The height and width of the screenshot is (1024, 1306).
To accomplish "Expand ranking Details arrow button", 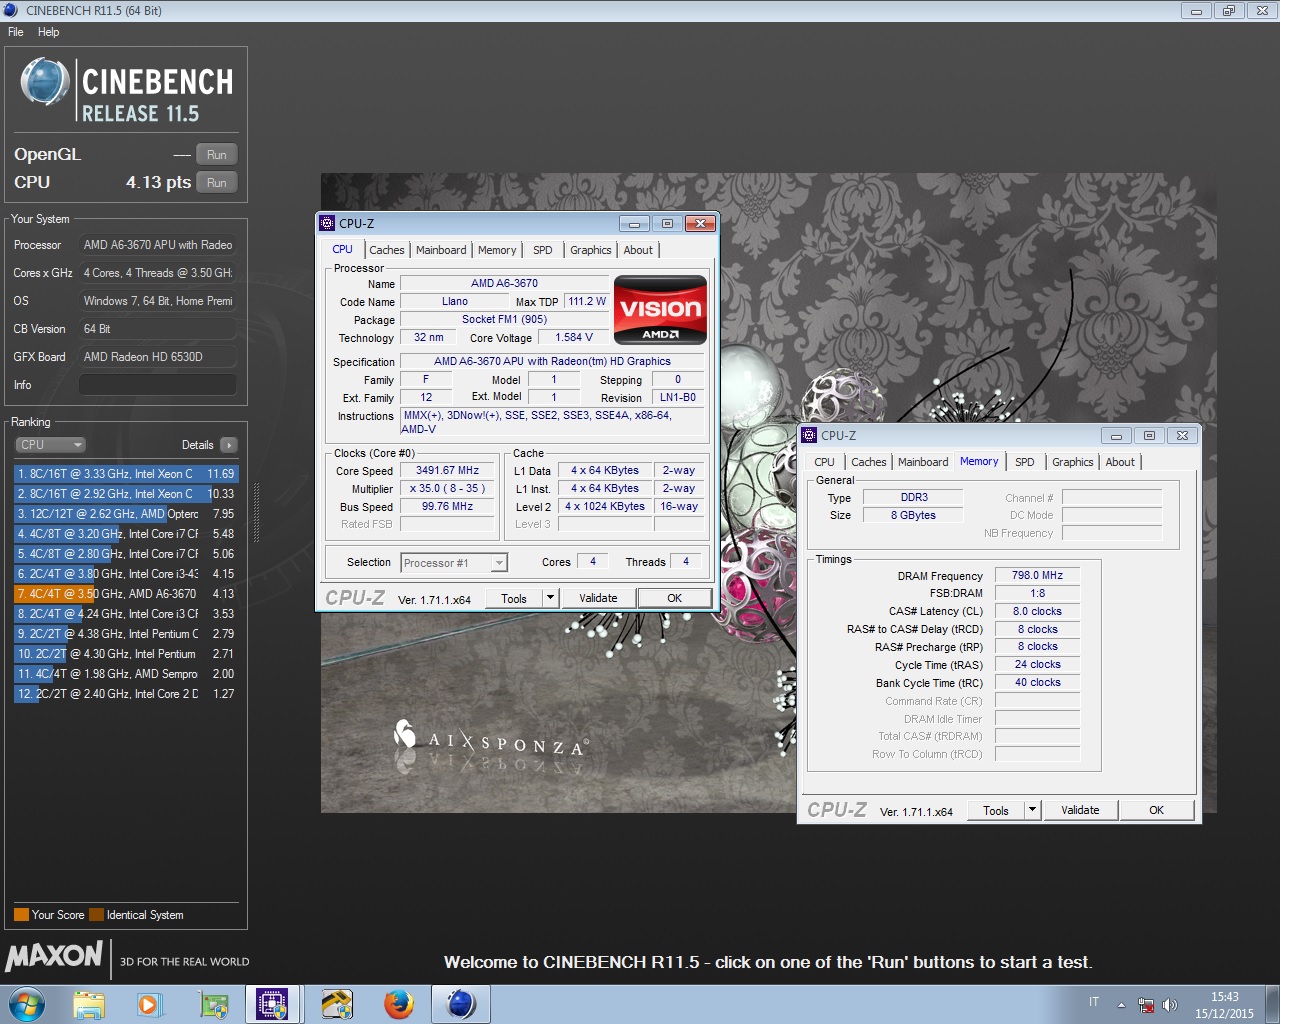I will 229,445.
